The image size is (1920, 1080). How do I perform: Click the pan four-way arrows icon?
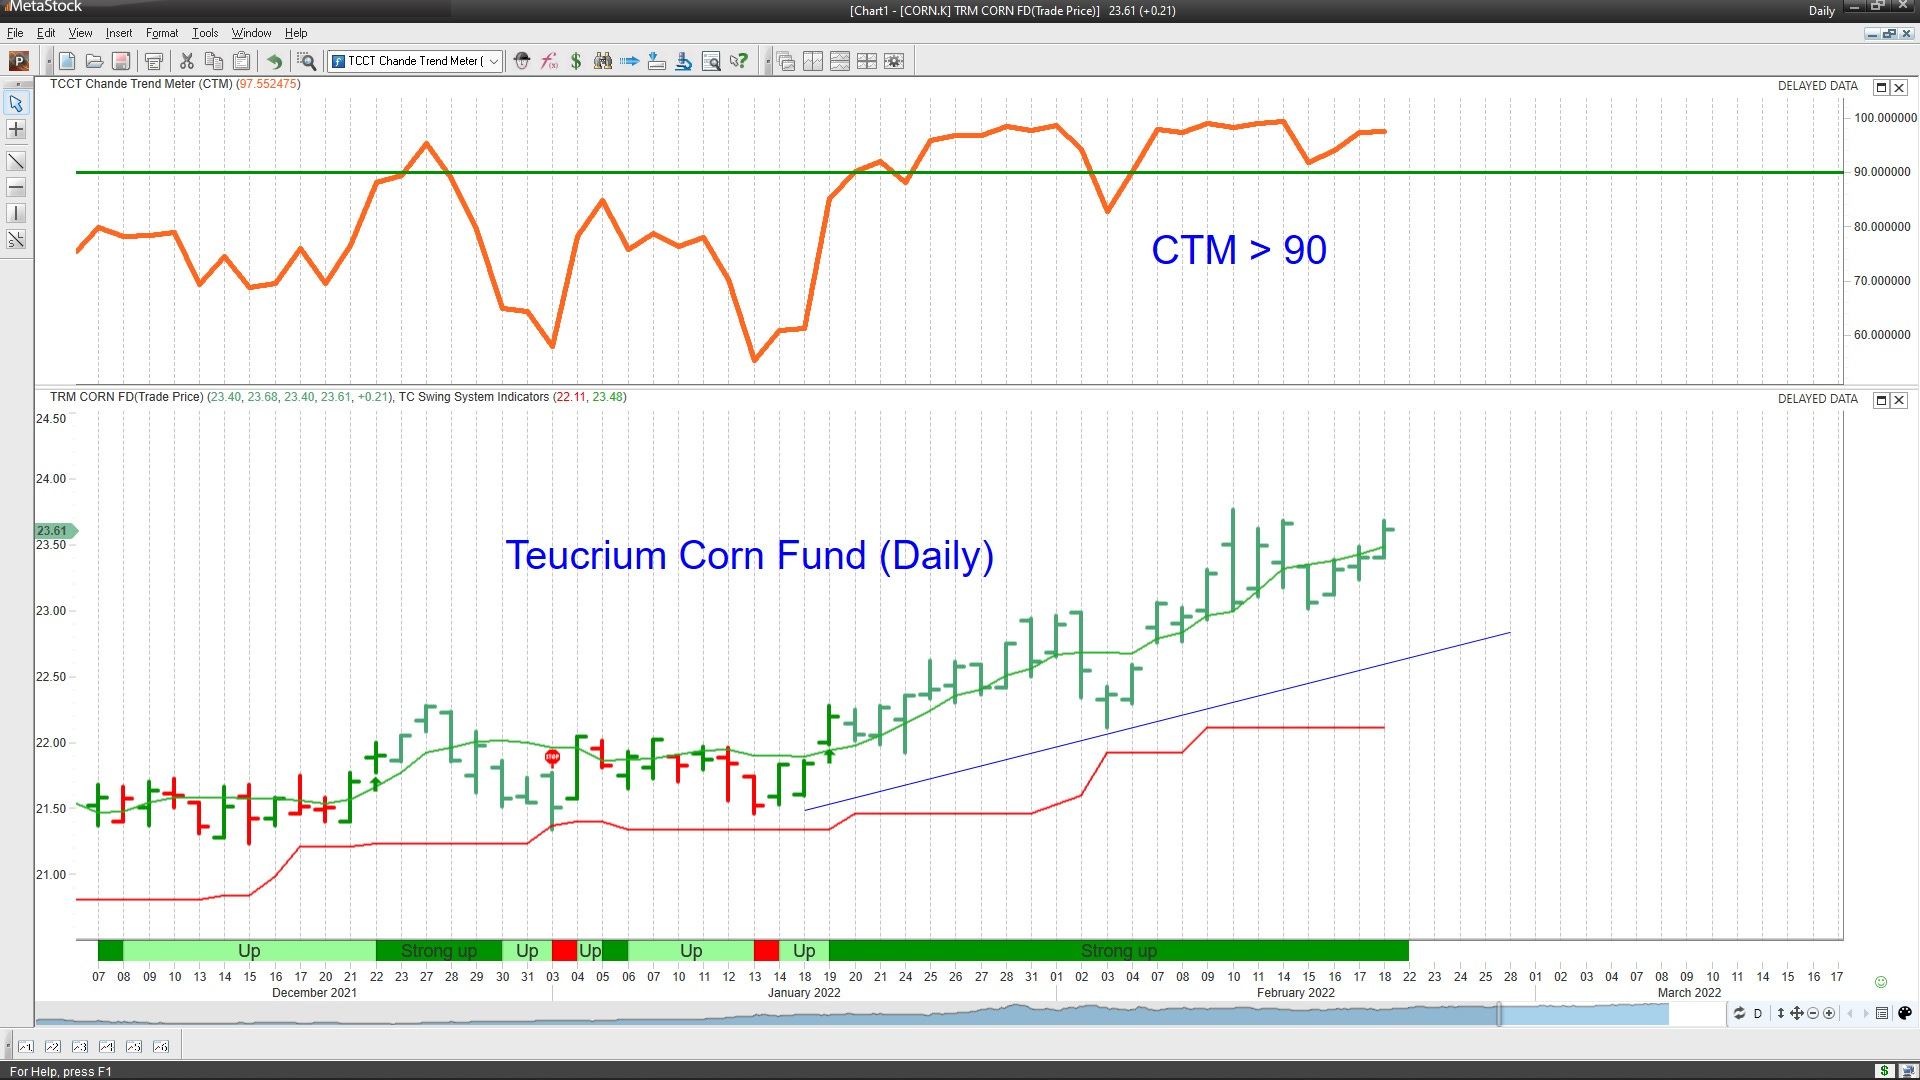(x=1797, y=1013)
